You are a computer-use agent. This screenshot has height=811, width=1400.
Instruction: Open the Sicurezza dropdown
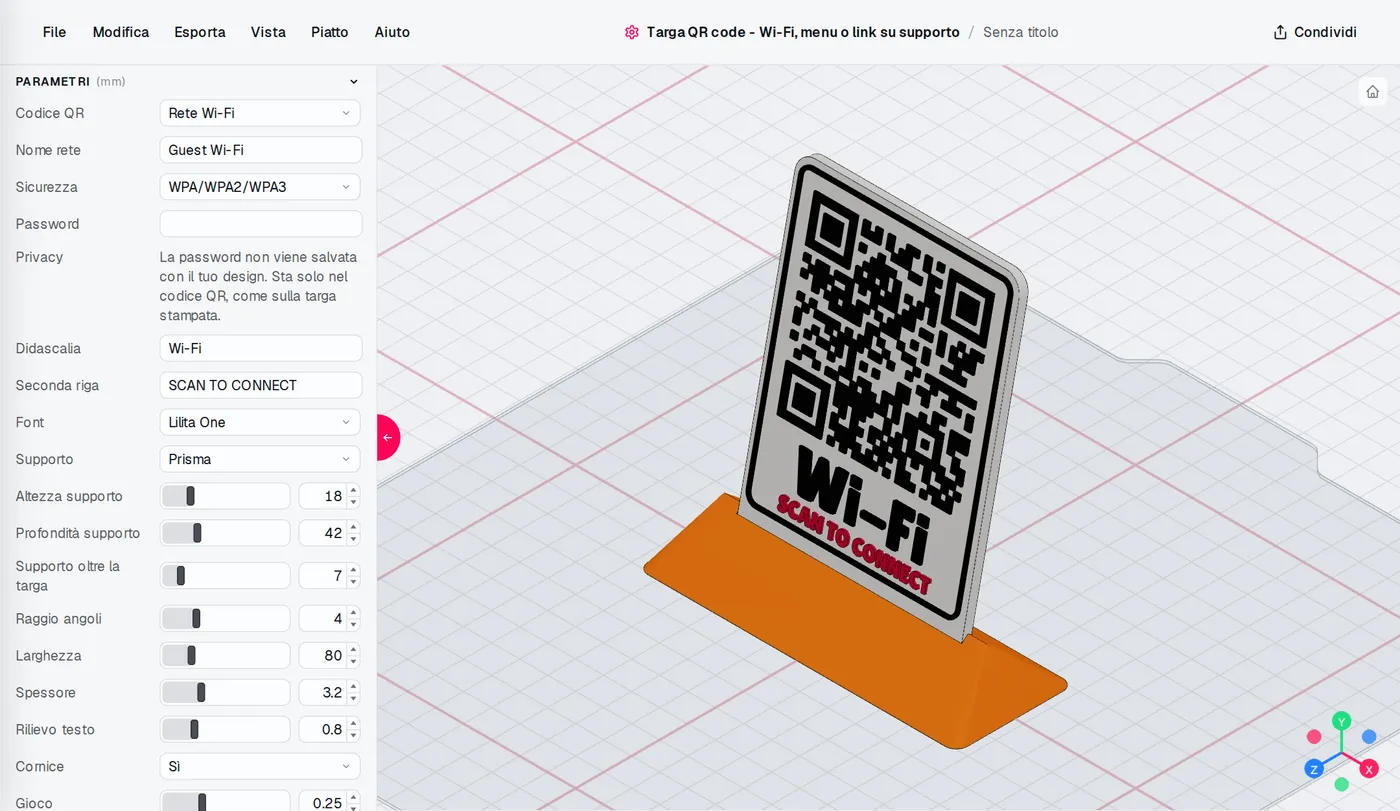point(260,187)
